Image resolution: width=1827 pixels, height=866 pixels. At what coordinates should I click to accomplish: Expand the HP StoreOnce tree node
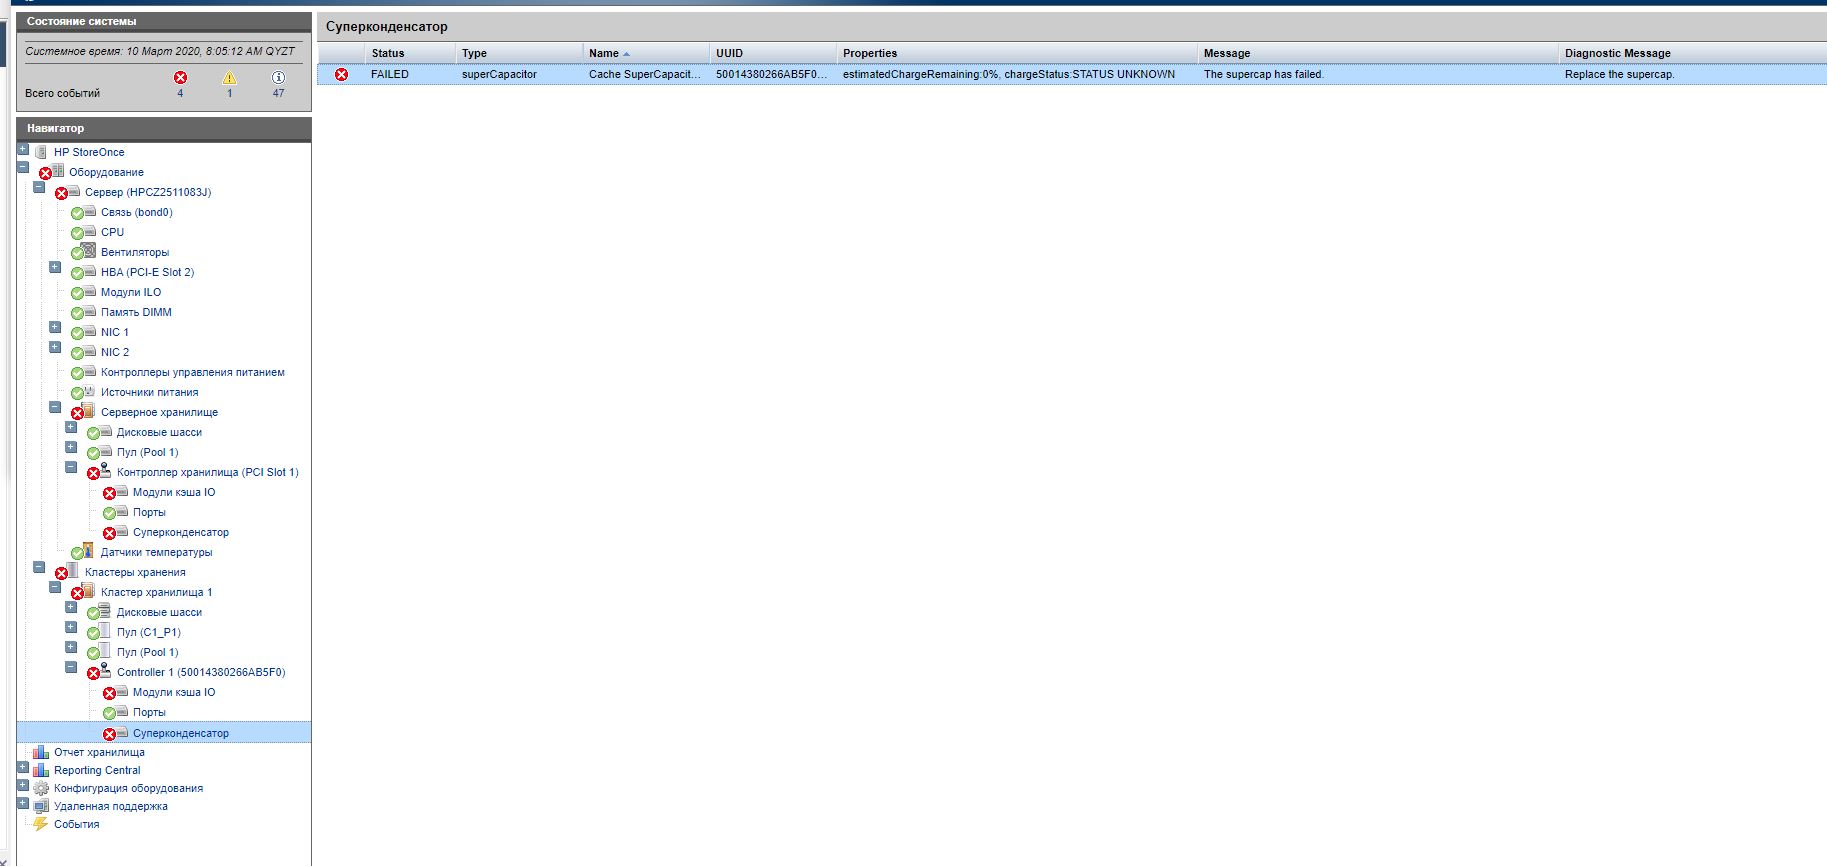pos(23,150)
